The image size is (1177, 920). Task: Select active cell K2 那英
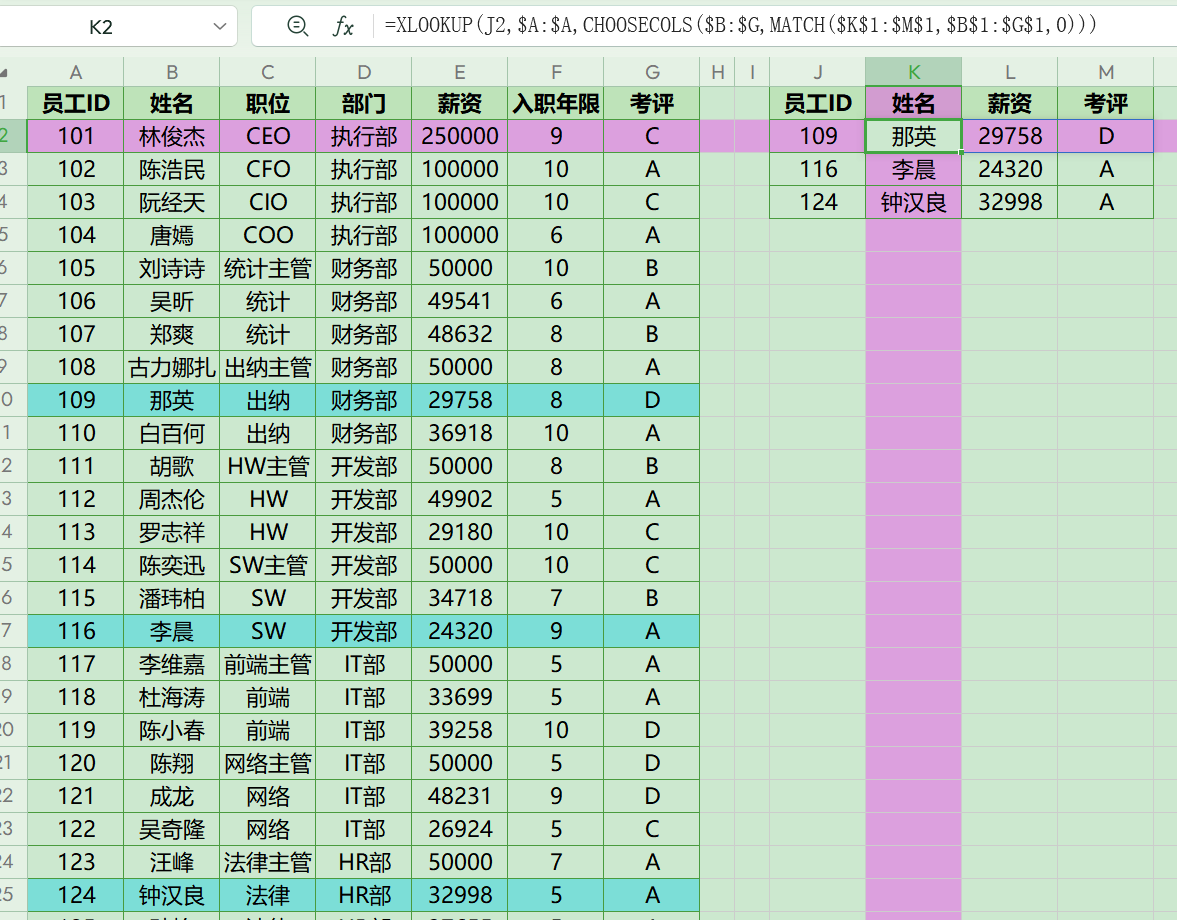click(x=914, y=136)
